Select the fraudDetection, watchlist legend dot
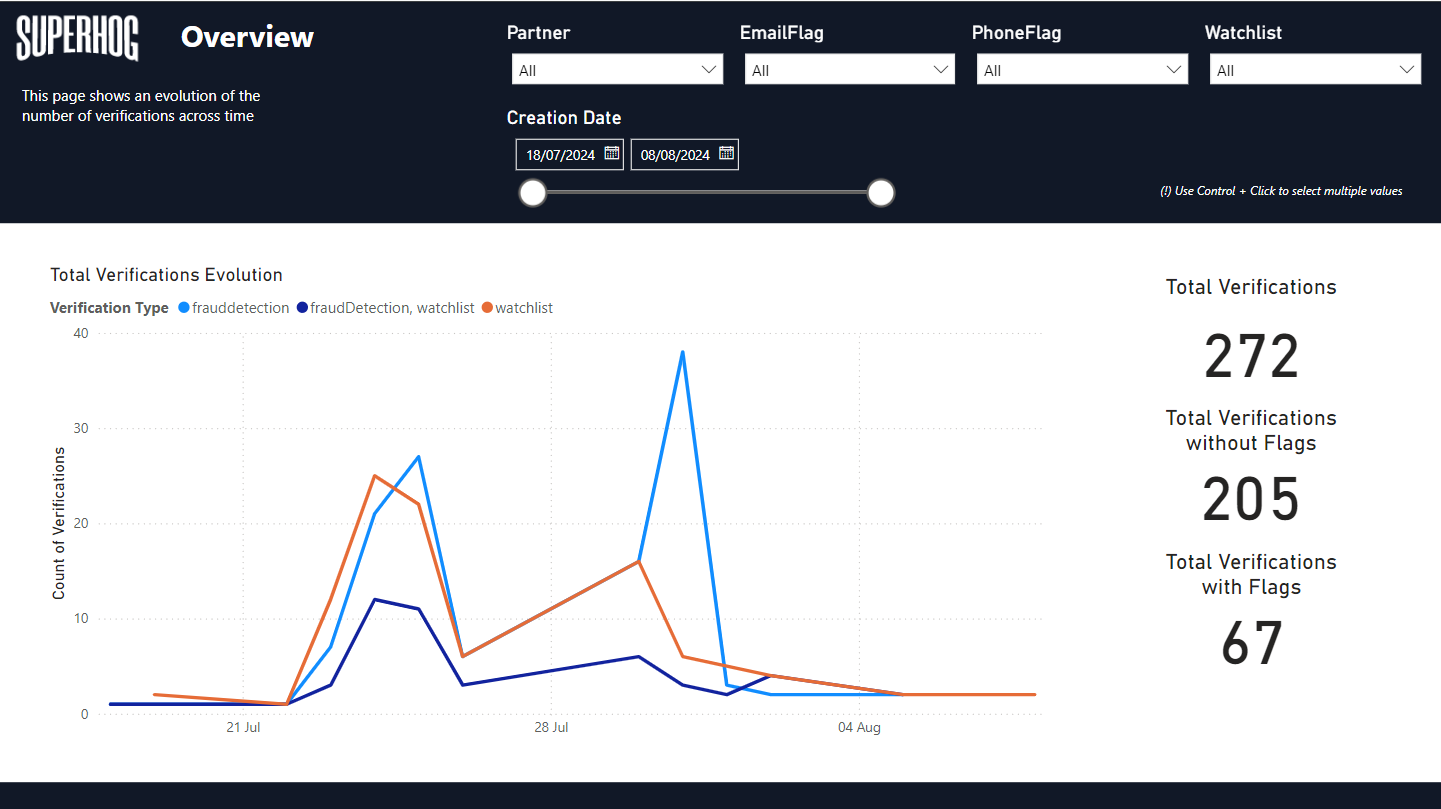The width and height of the screenshot is (1441, 809). [x=302, y=308]
